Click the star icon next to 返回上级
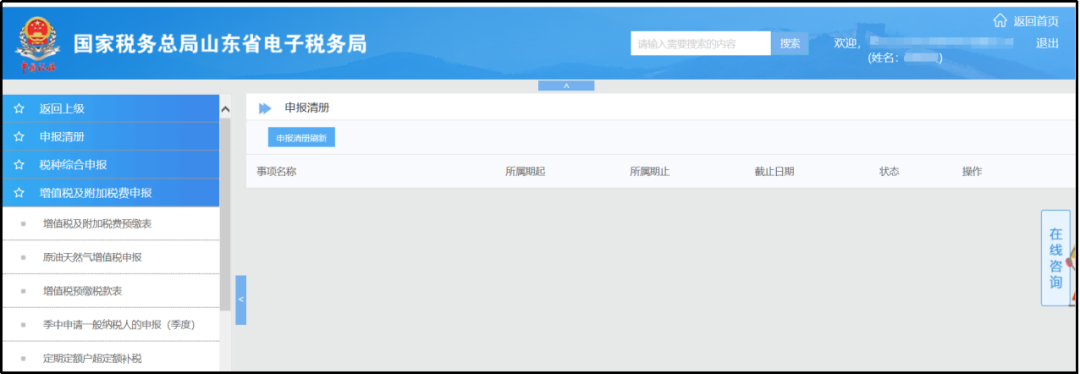The image size is (1080, 374). click(19, 109)
